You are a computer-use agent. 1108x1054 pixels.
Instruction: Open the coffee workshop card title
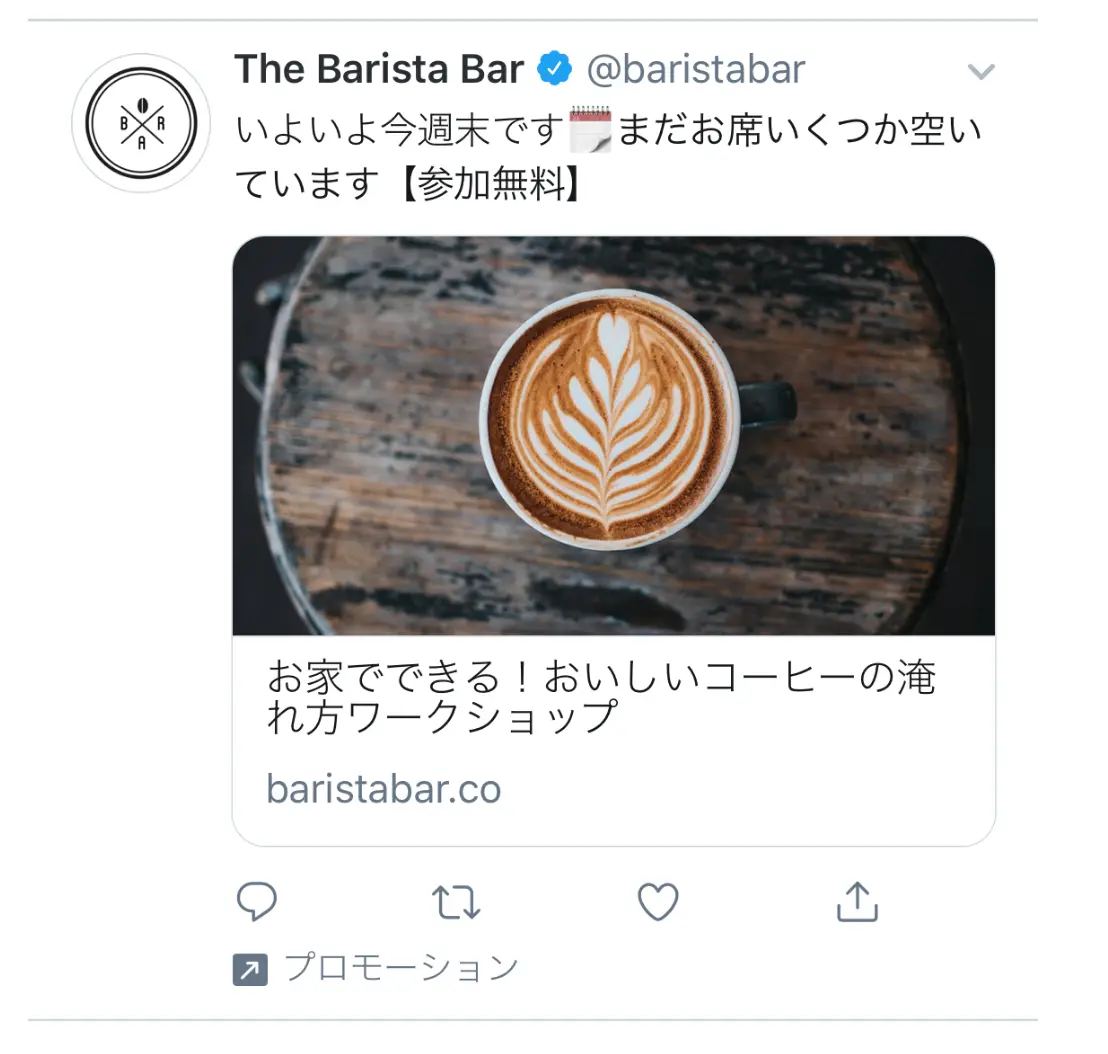pos(601,697)
